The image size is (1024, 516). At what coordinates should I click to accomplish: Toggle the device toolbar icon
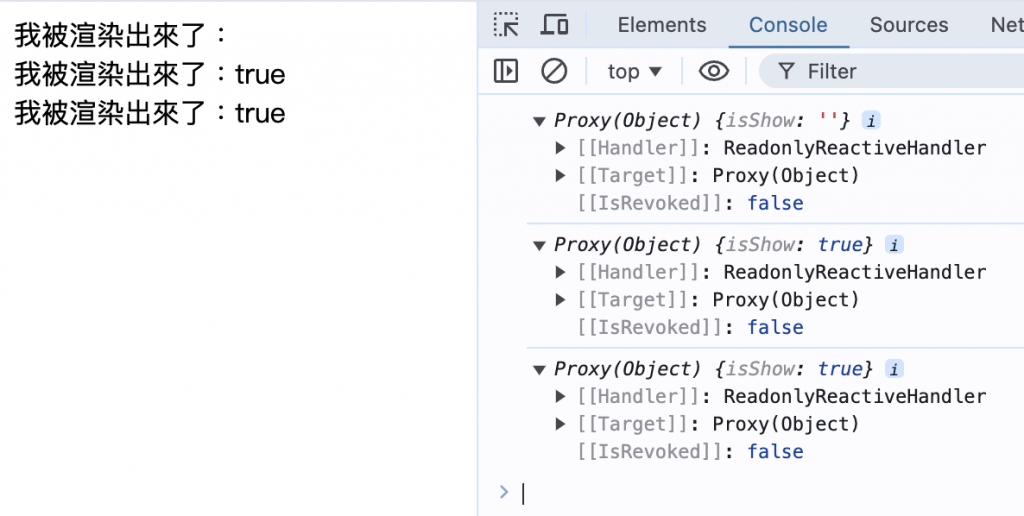point(554,25)
